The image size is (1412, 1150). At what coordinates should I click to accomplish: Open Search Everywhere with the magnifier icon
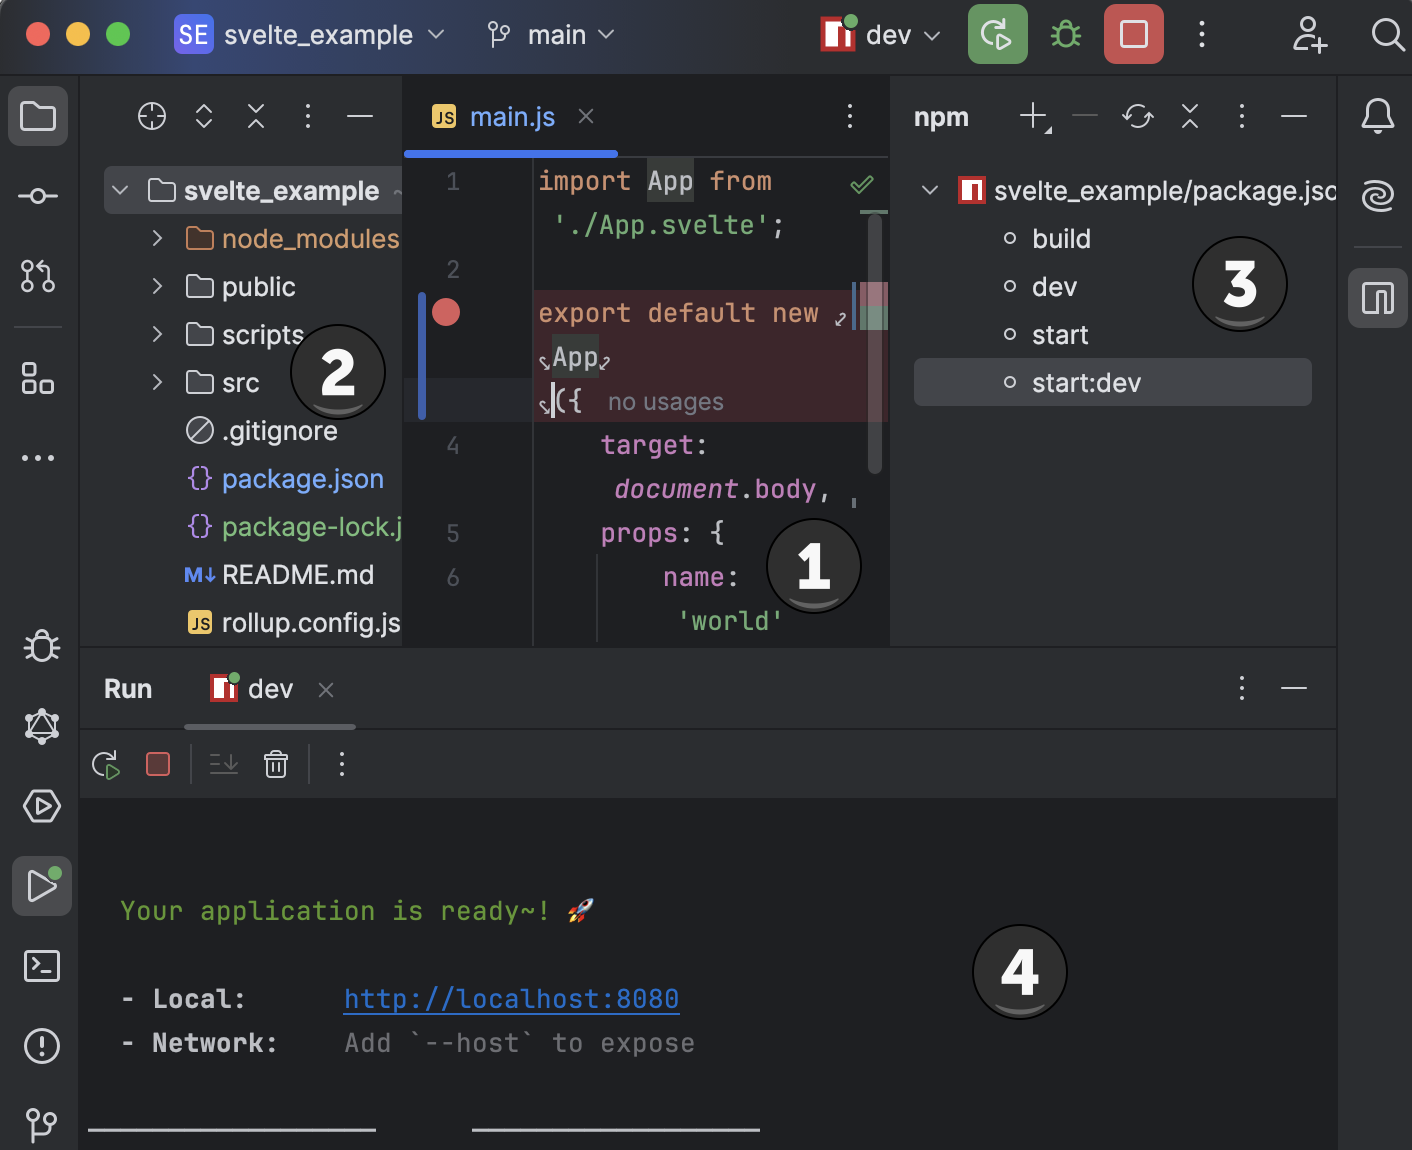1388,35
